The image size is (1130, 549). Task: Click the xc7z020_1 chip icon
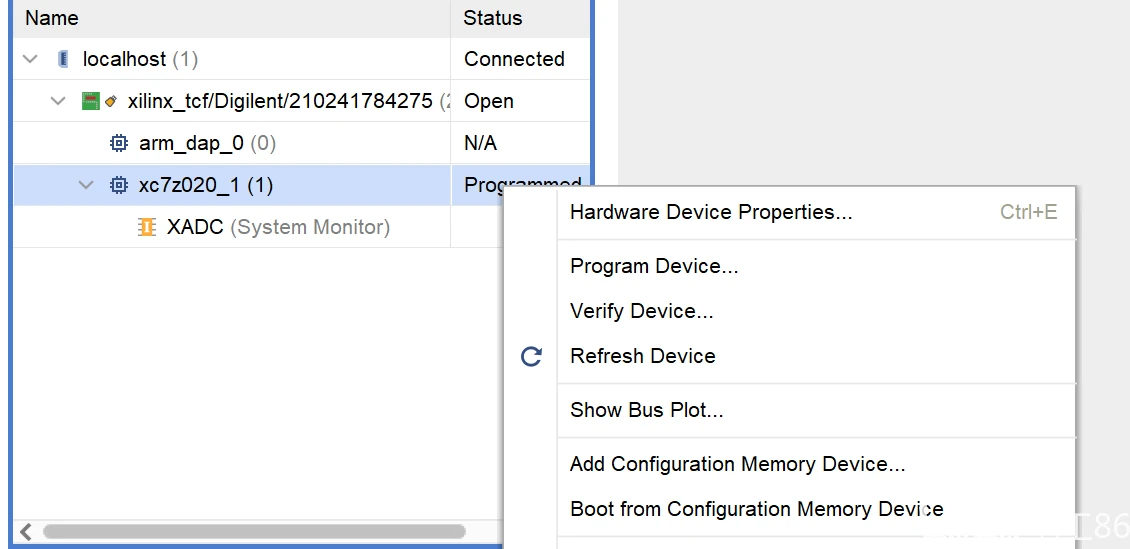point(119,185)
